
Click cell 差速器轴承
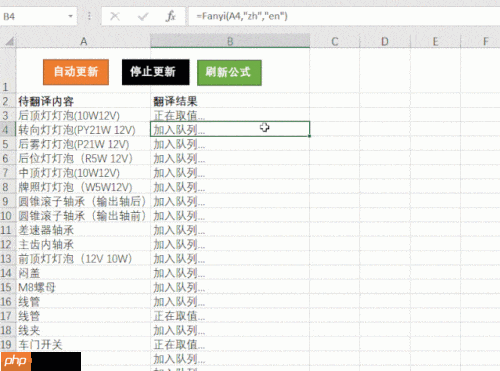coord(83,230)
